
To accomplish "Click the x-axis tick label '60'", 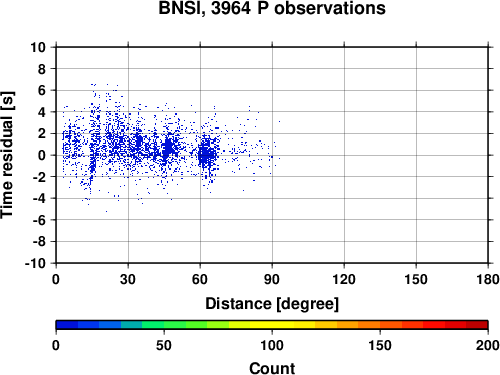I will pyautogui.click(x=200, y=279).
